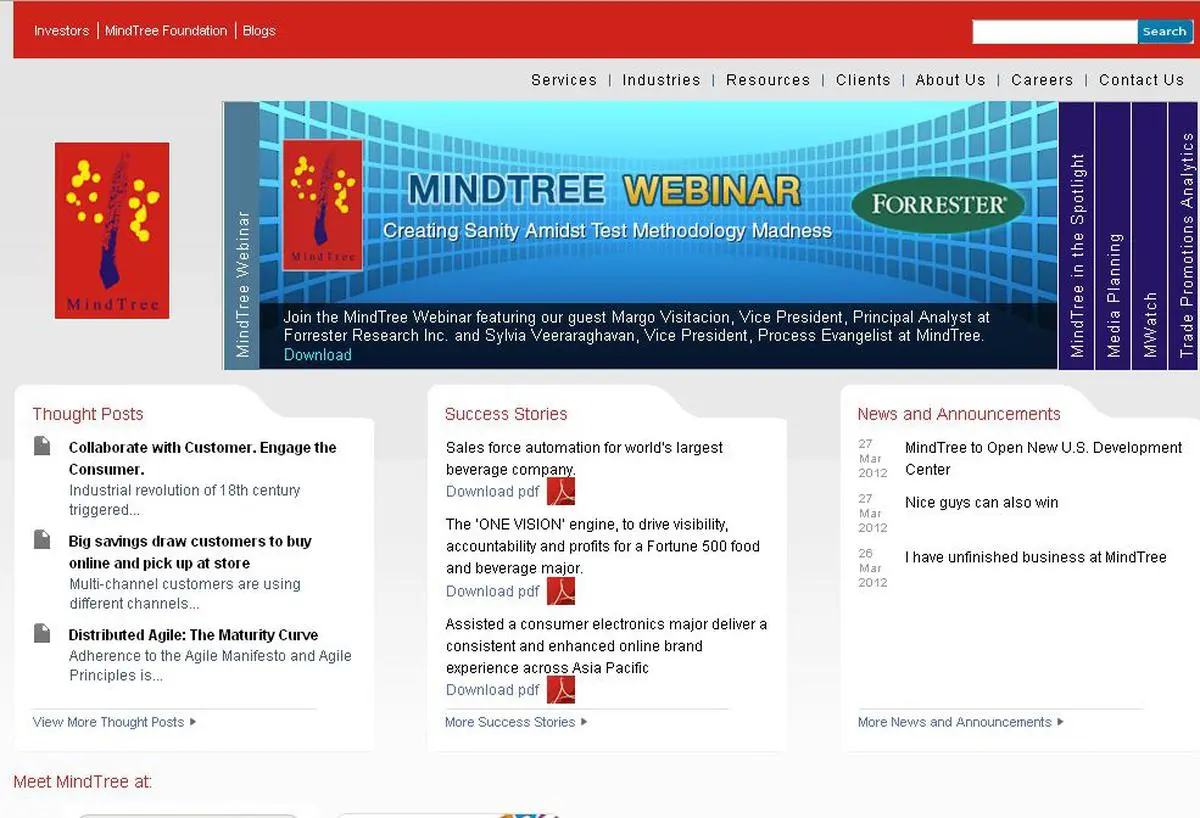Click Download pdf for 'ONE VISION' engine

[x=493, y=591]
